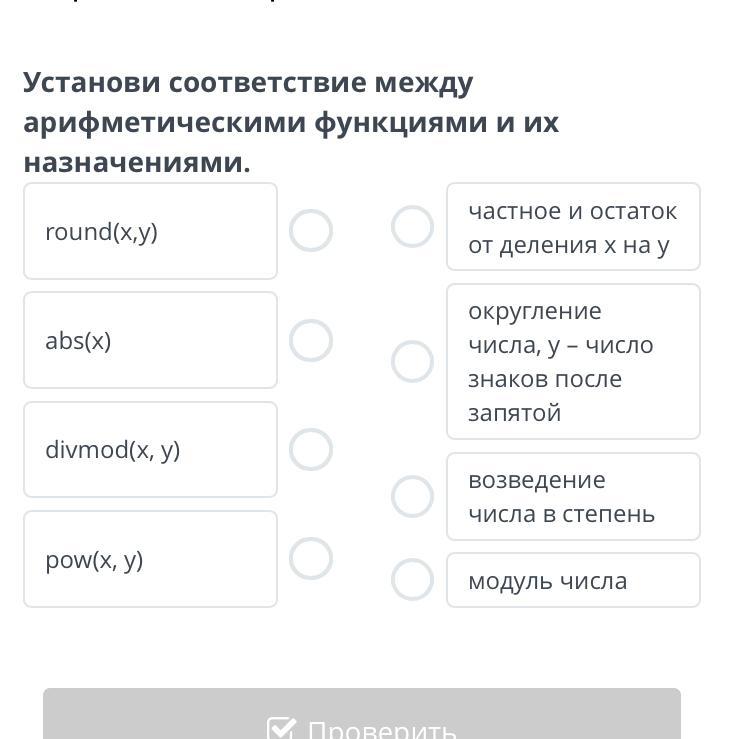This screenshot has width=737, height=739.
Task: Choose the circle beside 'возведение числа в степень'
Action: (x=412, y=496)
